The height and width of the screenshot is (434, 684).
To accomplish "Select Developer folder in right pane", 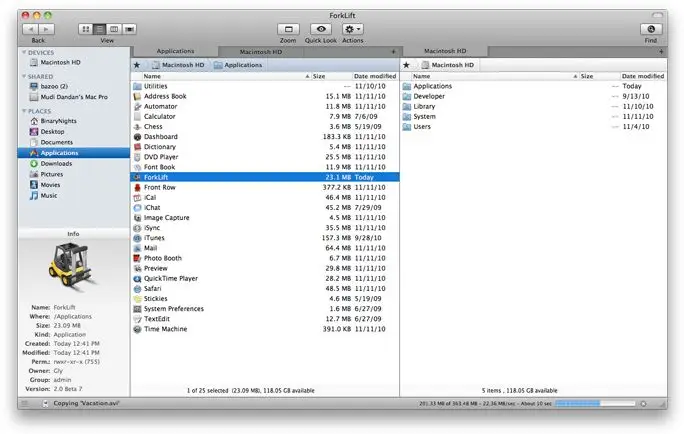I will [x=533, y=96].
